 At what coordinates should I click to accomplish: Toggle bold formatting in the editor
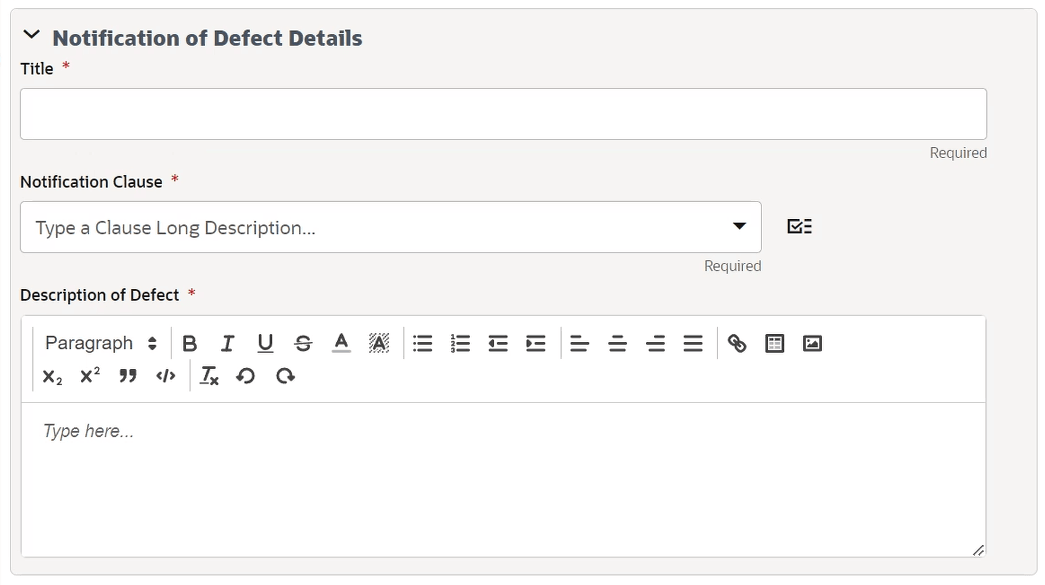click(x=190, y=343)
